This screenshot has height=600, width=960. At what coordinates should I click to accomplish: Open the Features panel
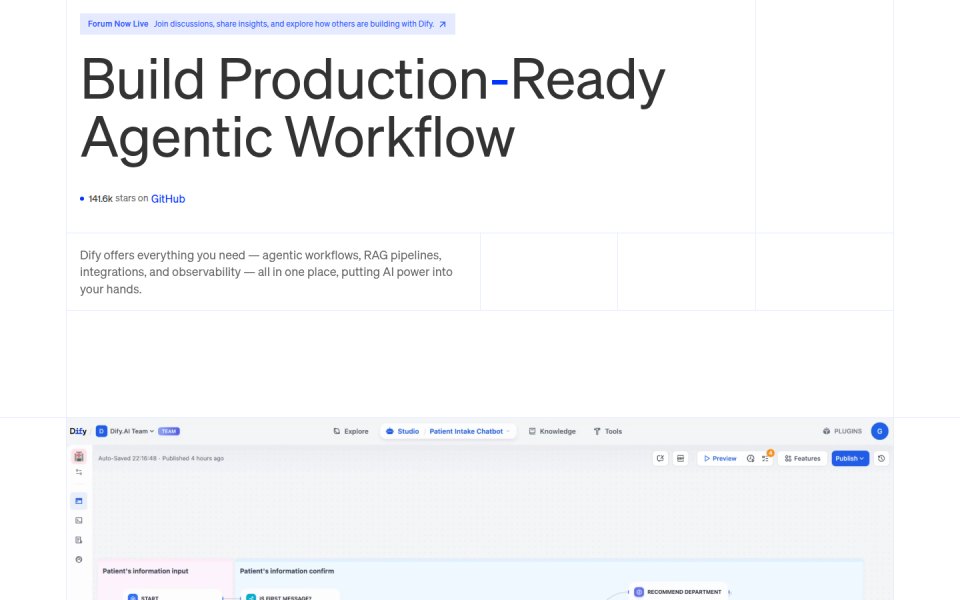coord(803,458)
